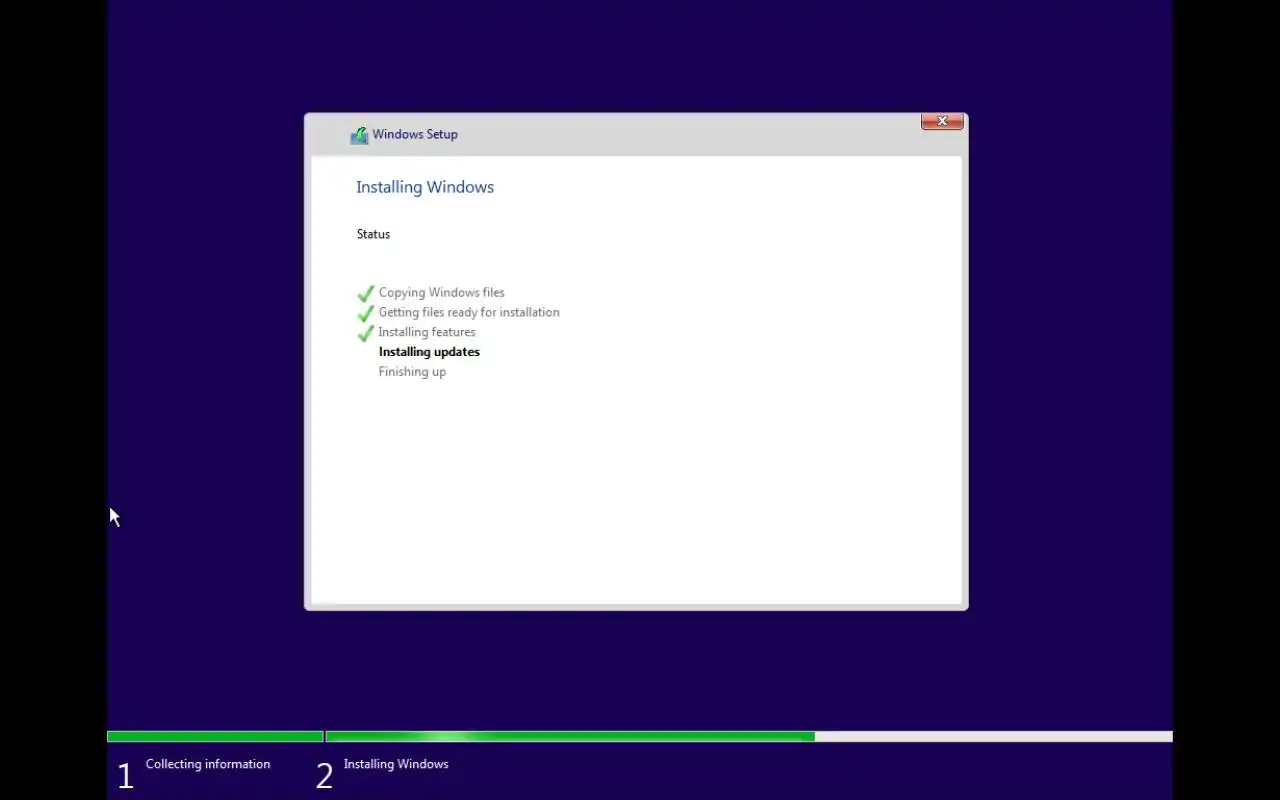Click the checkmark beside Installing features
Screen dimensions: 1280x800
[x=366, y=333]
